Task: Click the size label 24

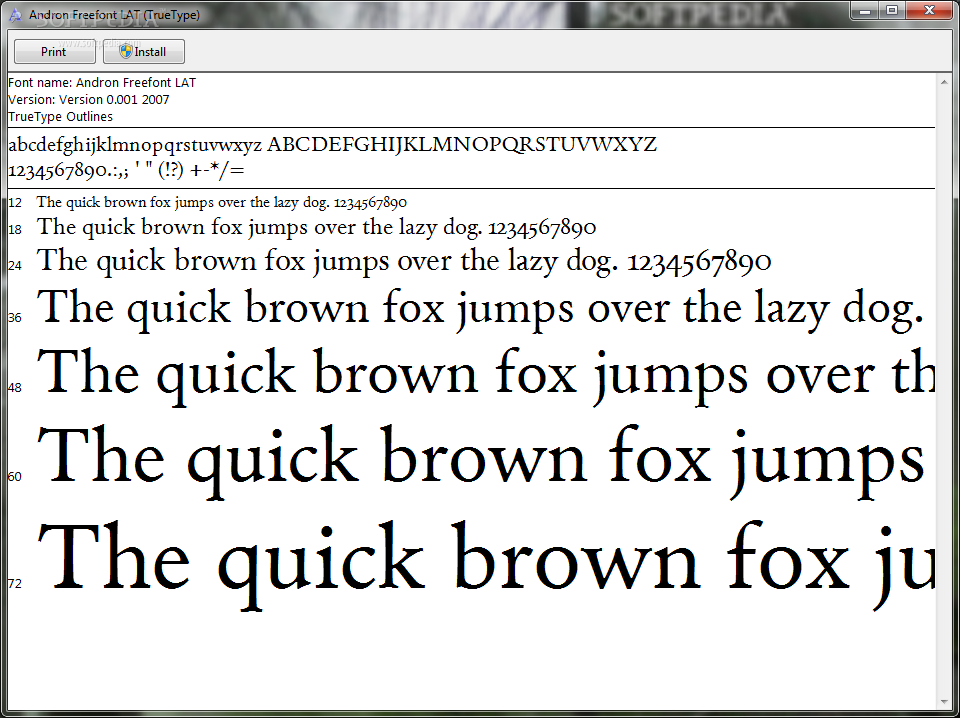Action: (x=15, y=266)
